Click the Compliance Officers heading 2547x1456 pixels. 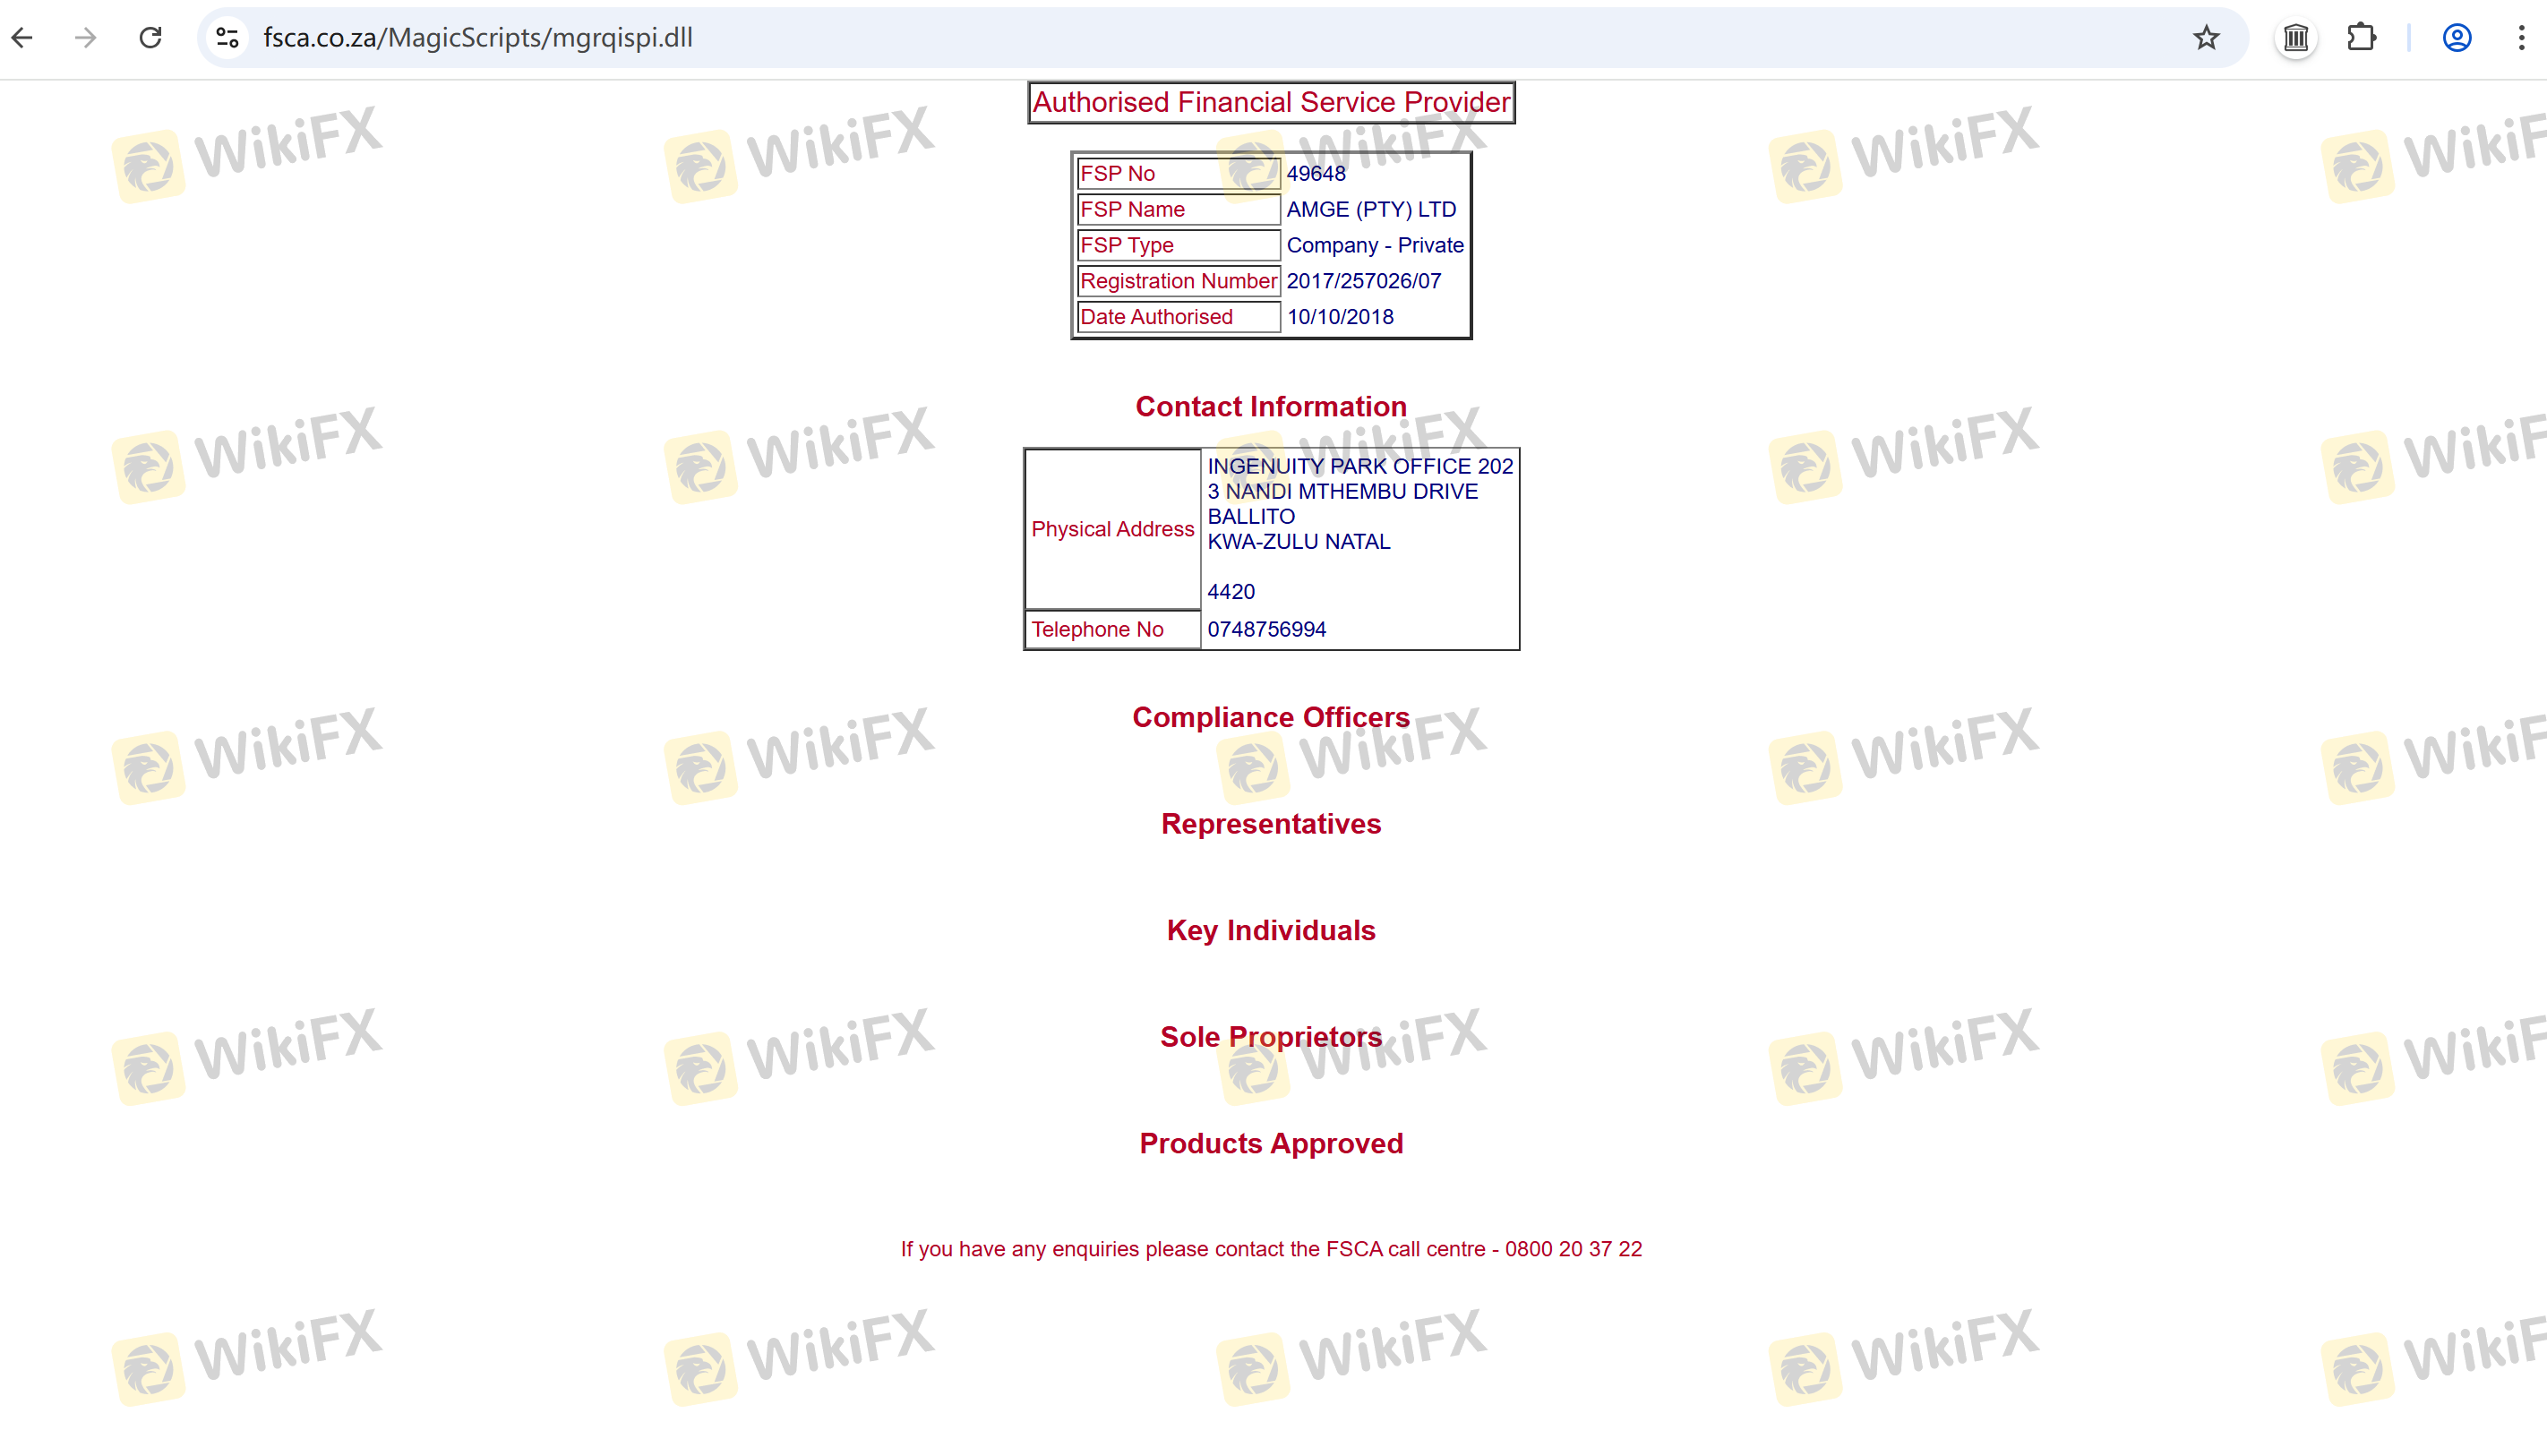[x=1270, y=717]
